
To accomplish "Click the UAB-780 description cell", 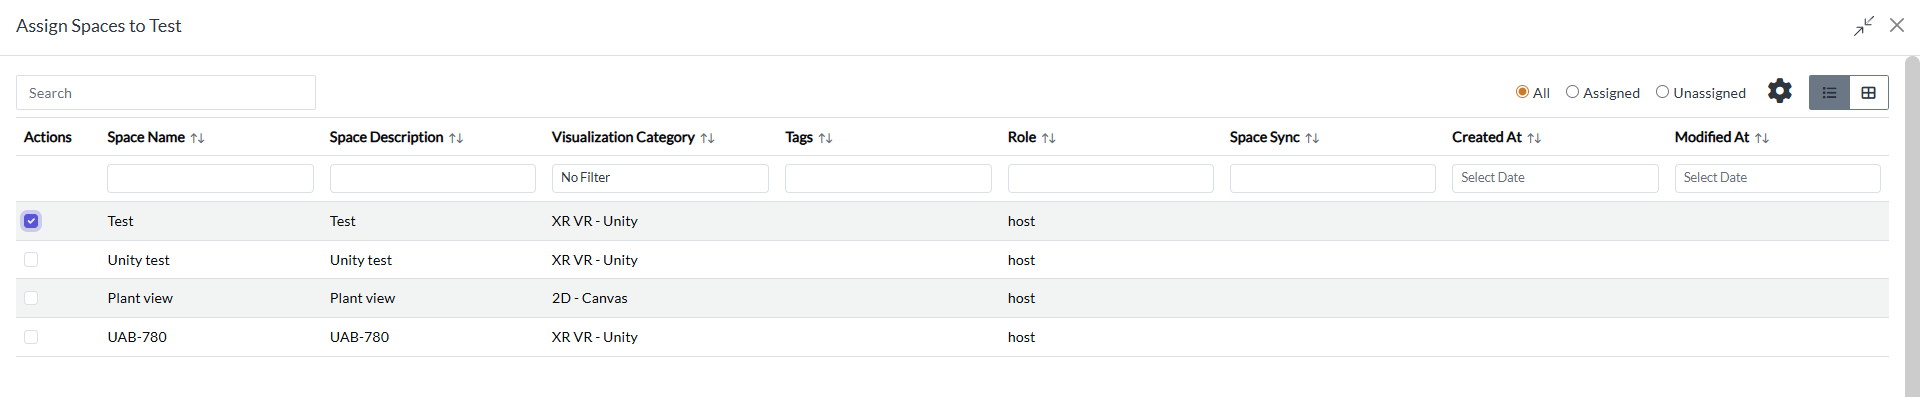I will 360,337.
